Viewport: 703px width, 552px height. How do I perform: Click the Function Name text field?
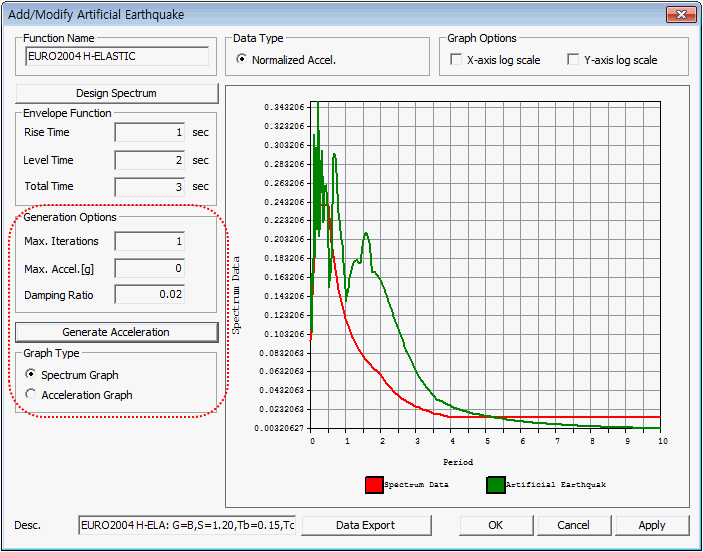(x=116, y=57)
